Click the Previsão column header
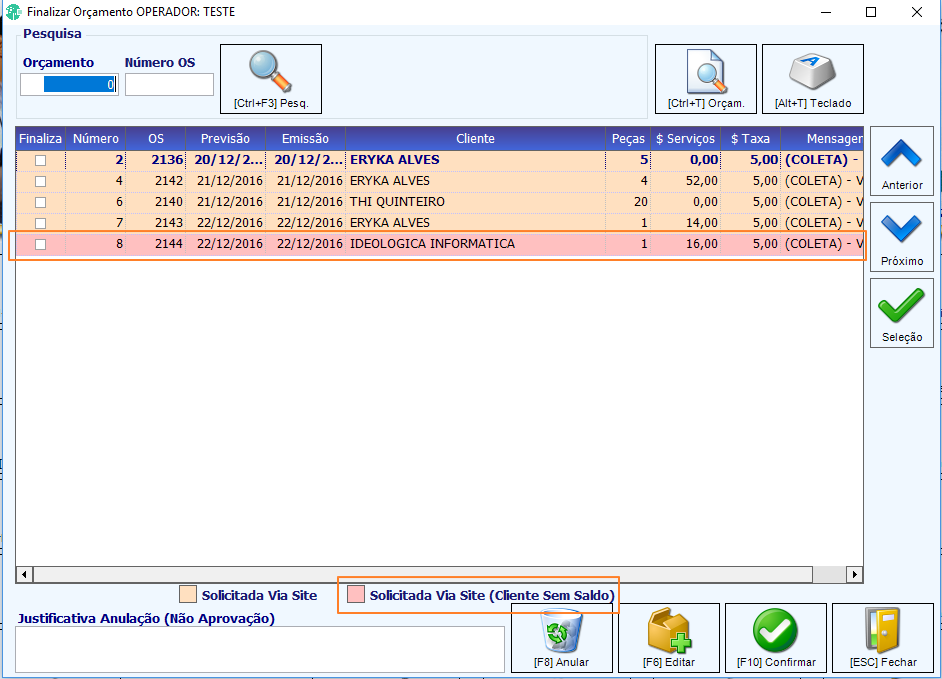Image resolution: width=942 pixels, height=679 pixels. [225, 139]
